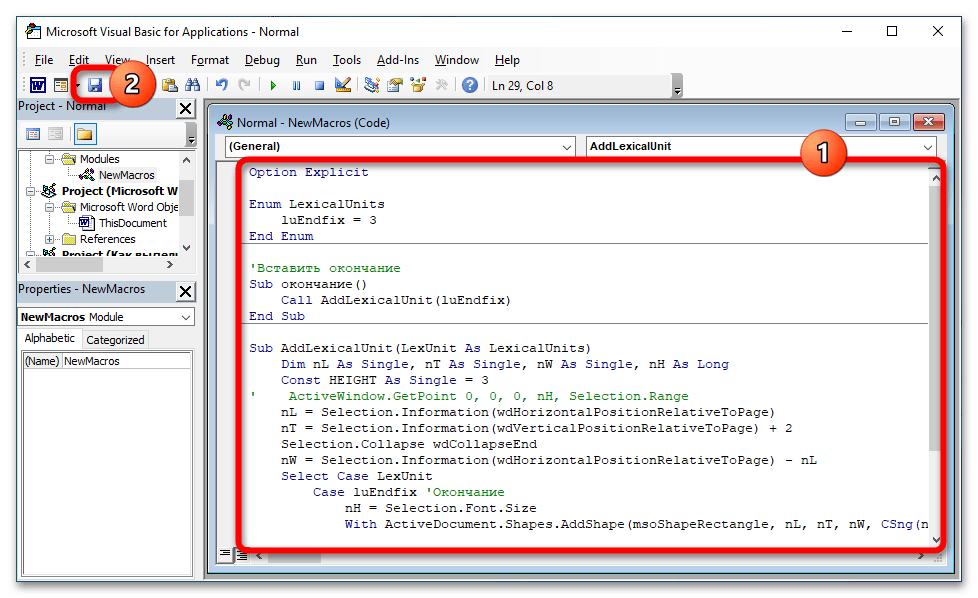This screenshot has height=598, width=978.
Task: Restore the NewMacros code window
Action: pyautogui.click(x=894, y=122)
